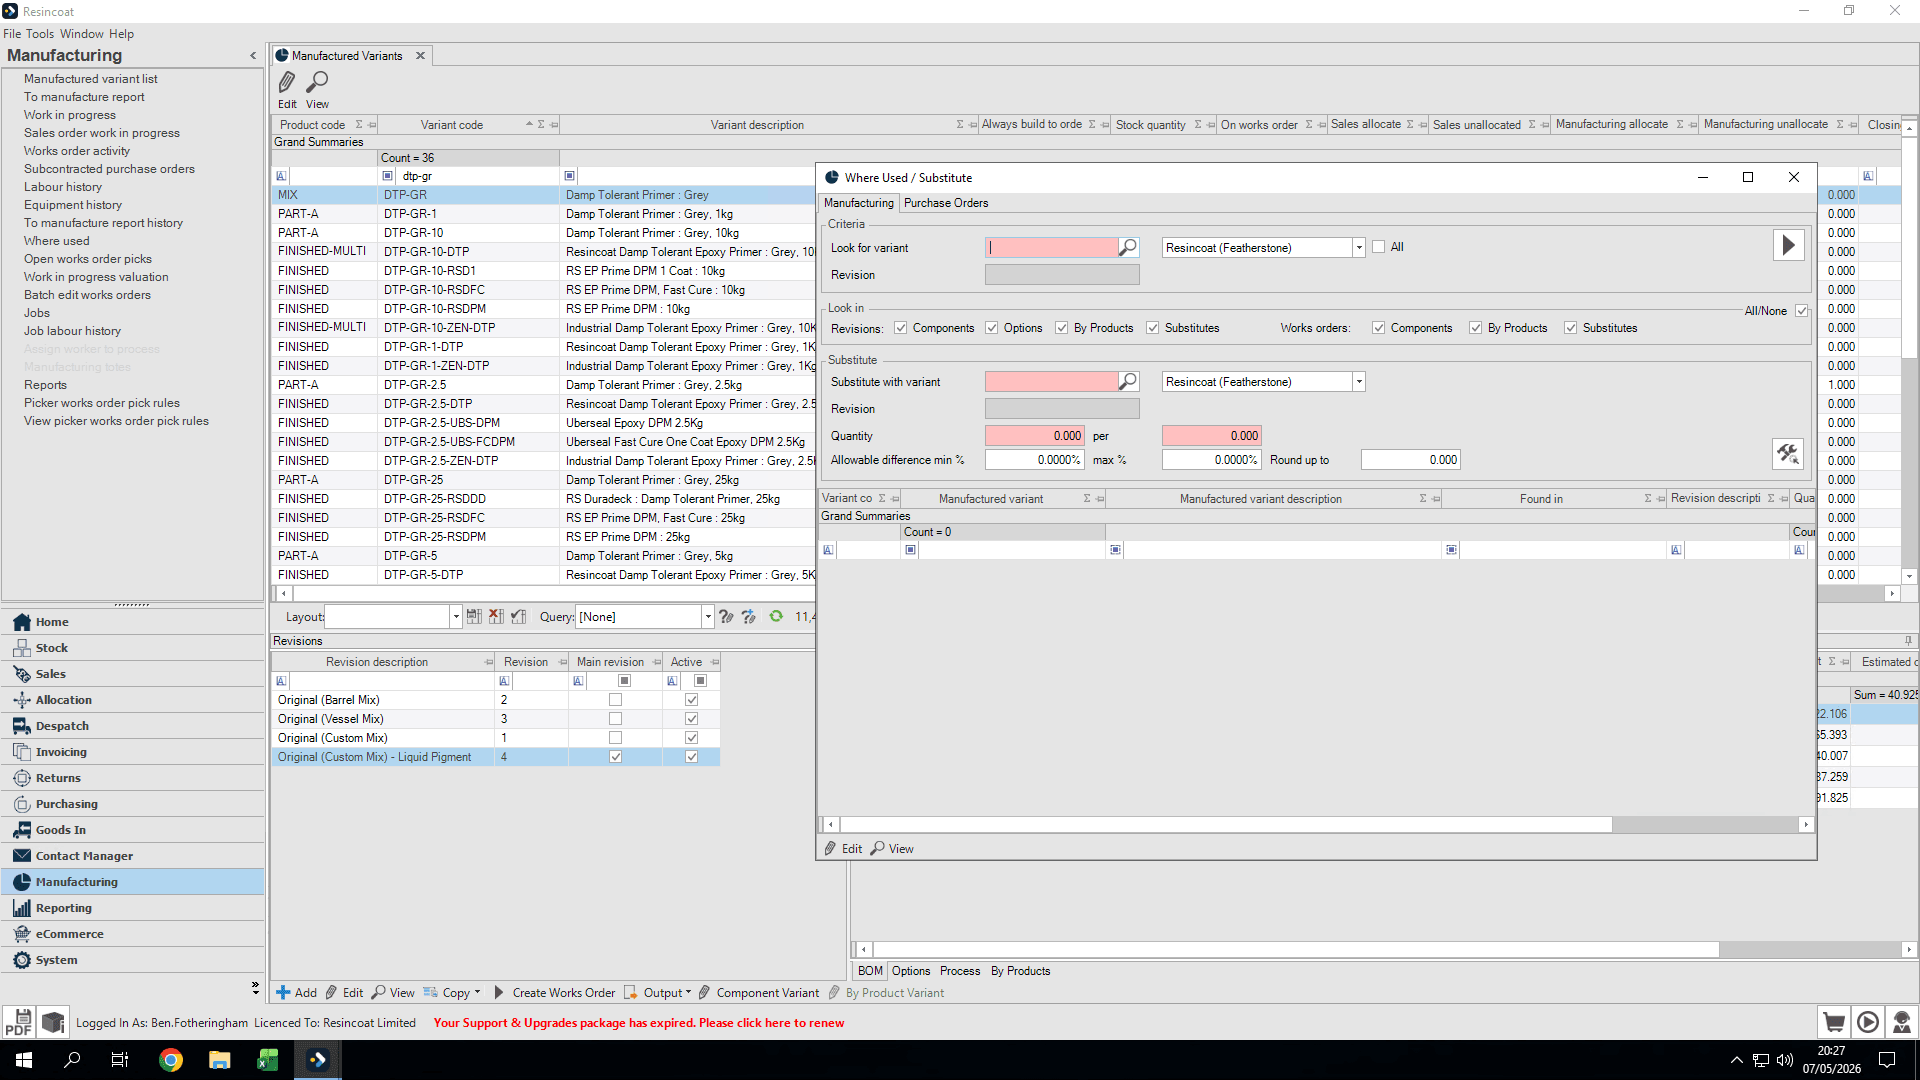This screenshot has height=1080, width=1920.
Task: Open the Tools menu
Action: click(x=40, y=34)
